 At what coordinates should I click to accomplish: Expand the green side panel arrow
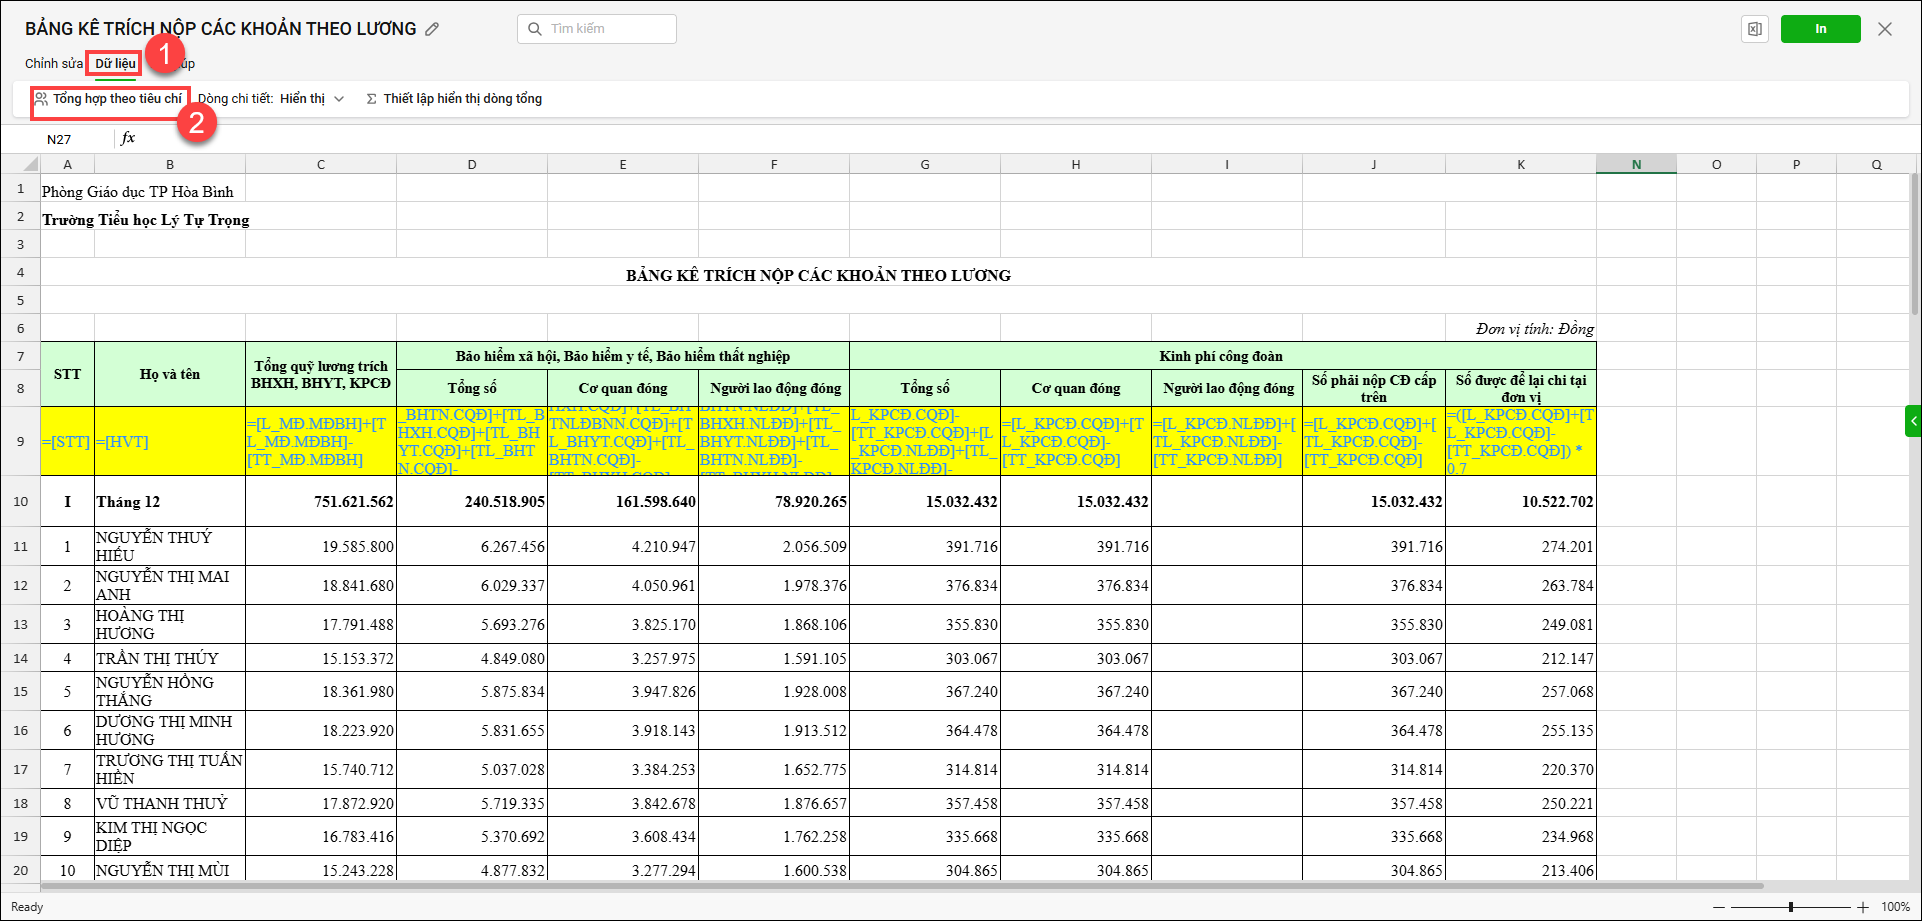point(1913,421)
